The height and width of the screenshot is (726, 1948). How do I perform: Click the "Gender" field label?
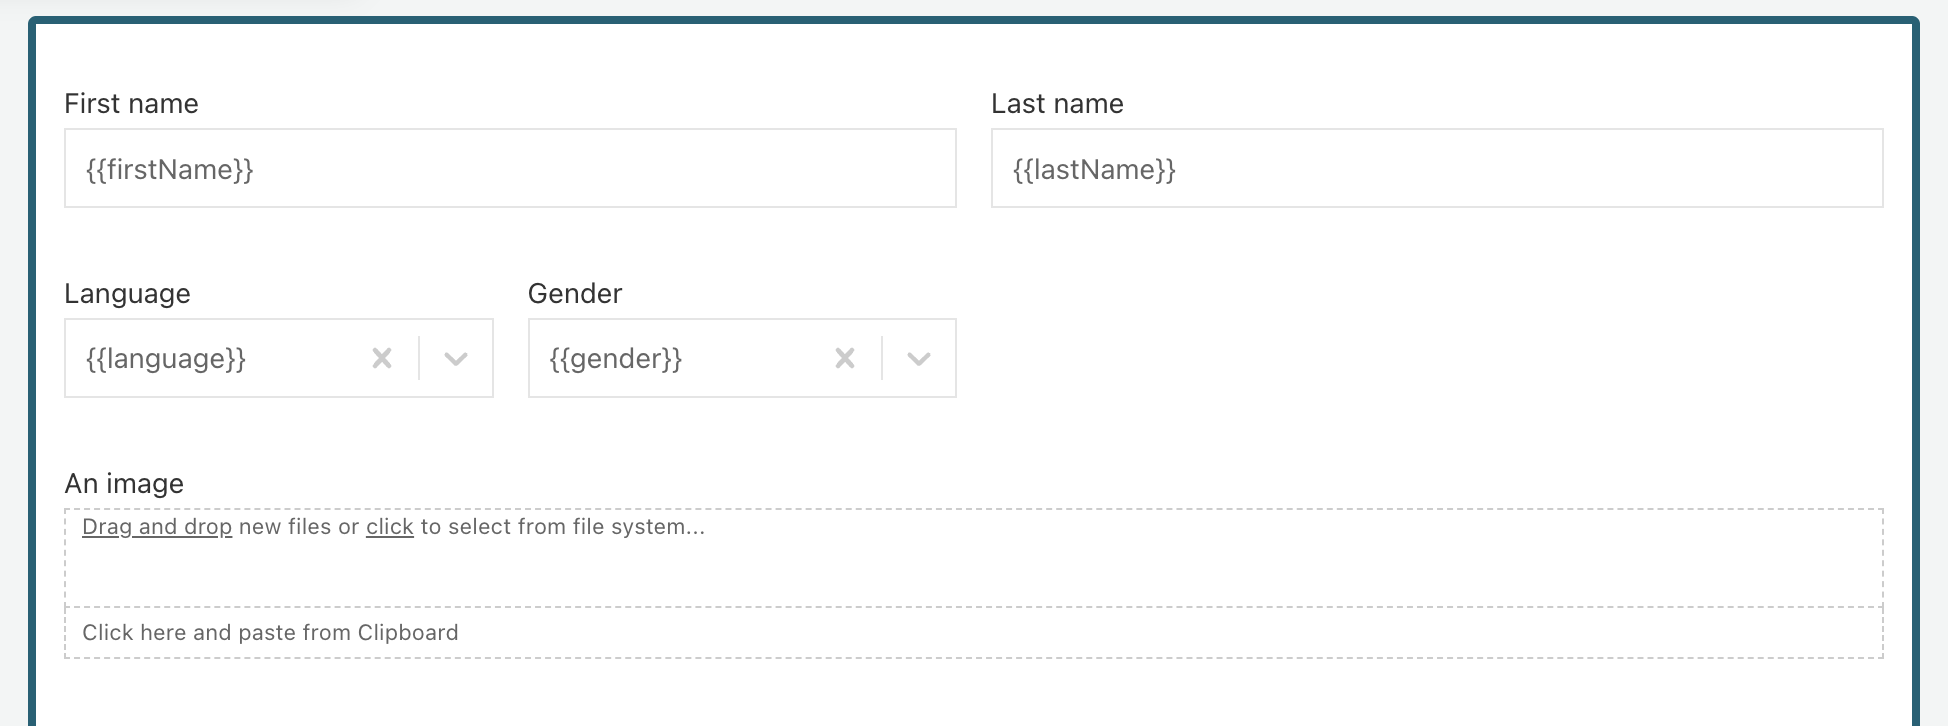tap(575, 294)
